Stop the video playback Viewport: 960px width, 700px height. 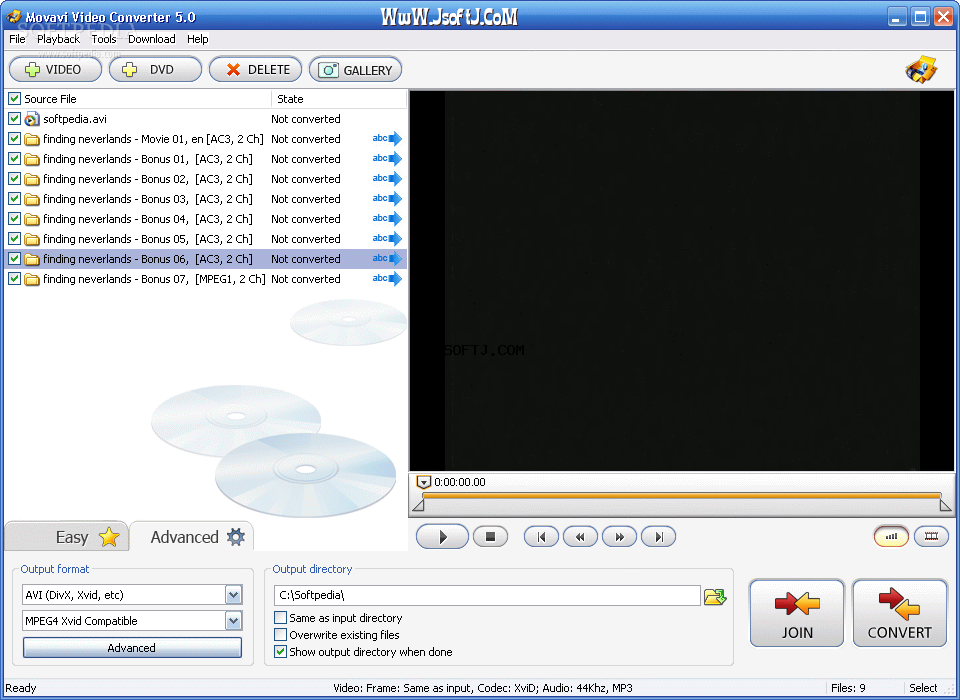coord(490,536)
